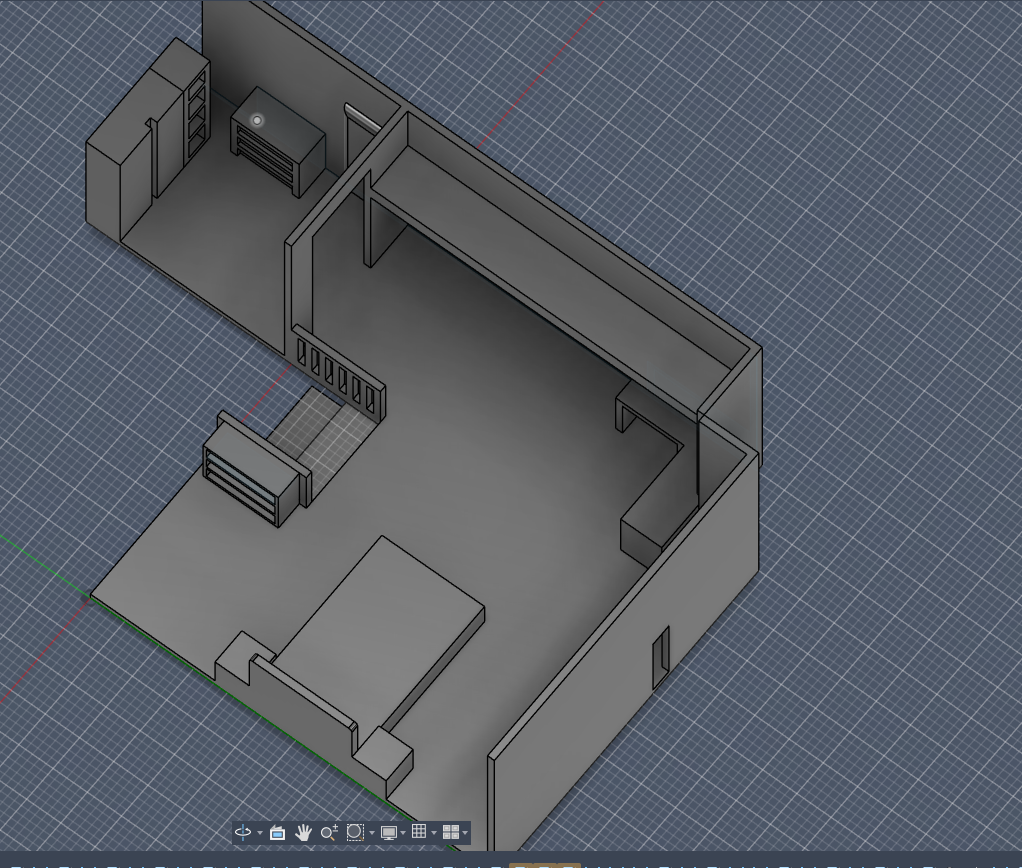Click the Look At camera icon
Image resolution: width=1022 pixels, height=868 pixels.
click(277, 832)
